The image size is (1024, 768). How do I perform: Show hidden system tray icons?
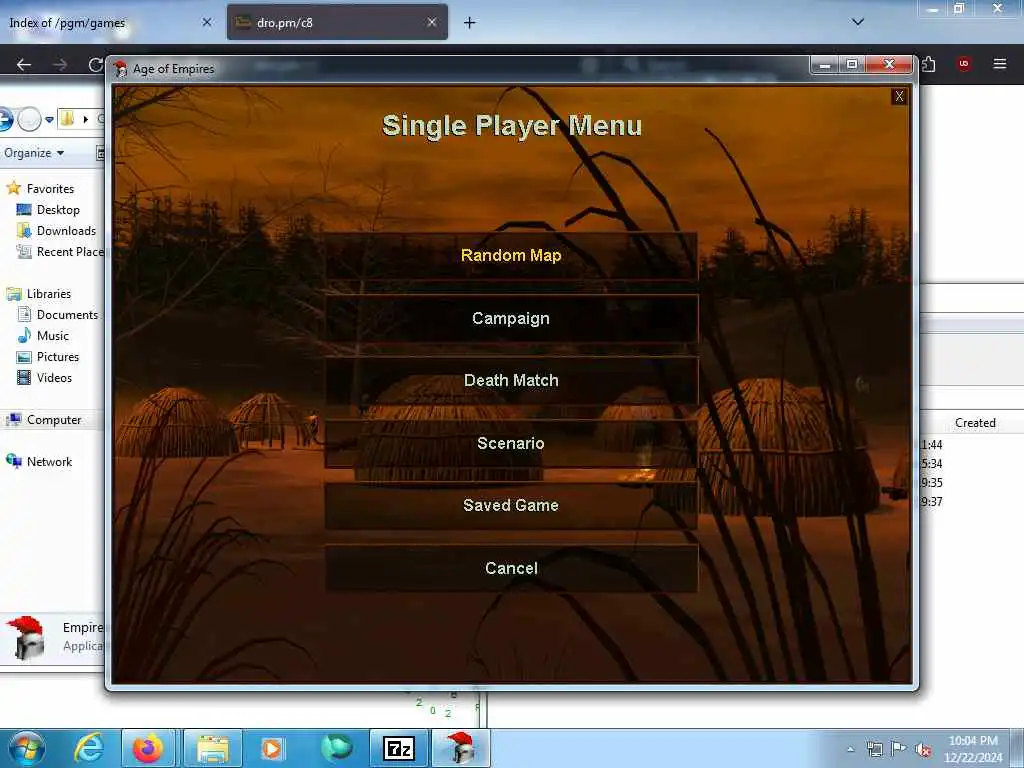point(850,750)
